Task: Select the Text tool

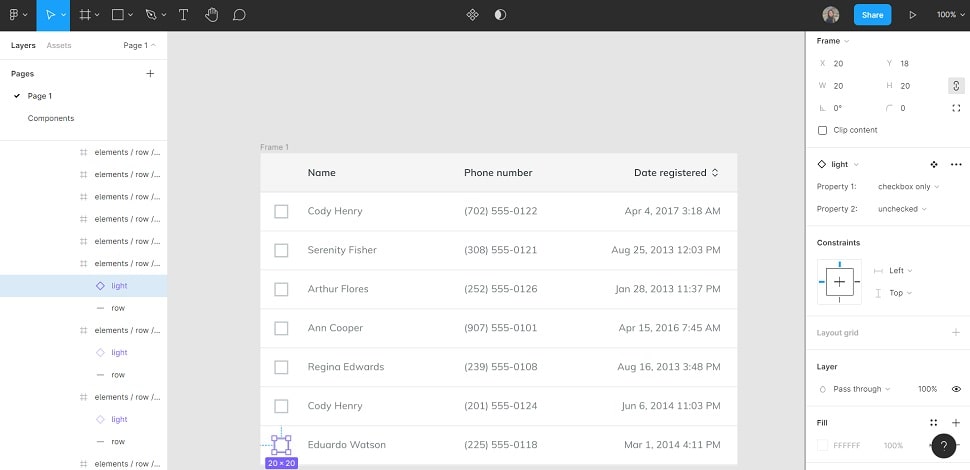Action: [183, 15]
